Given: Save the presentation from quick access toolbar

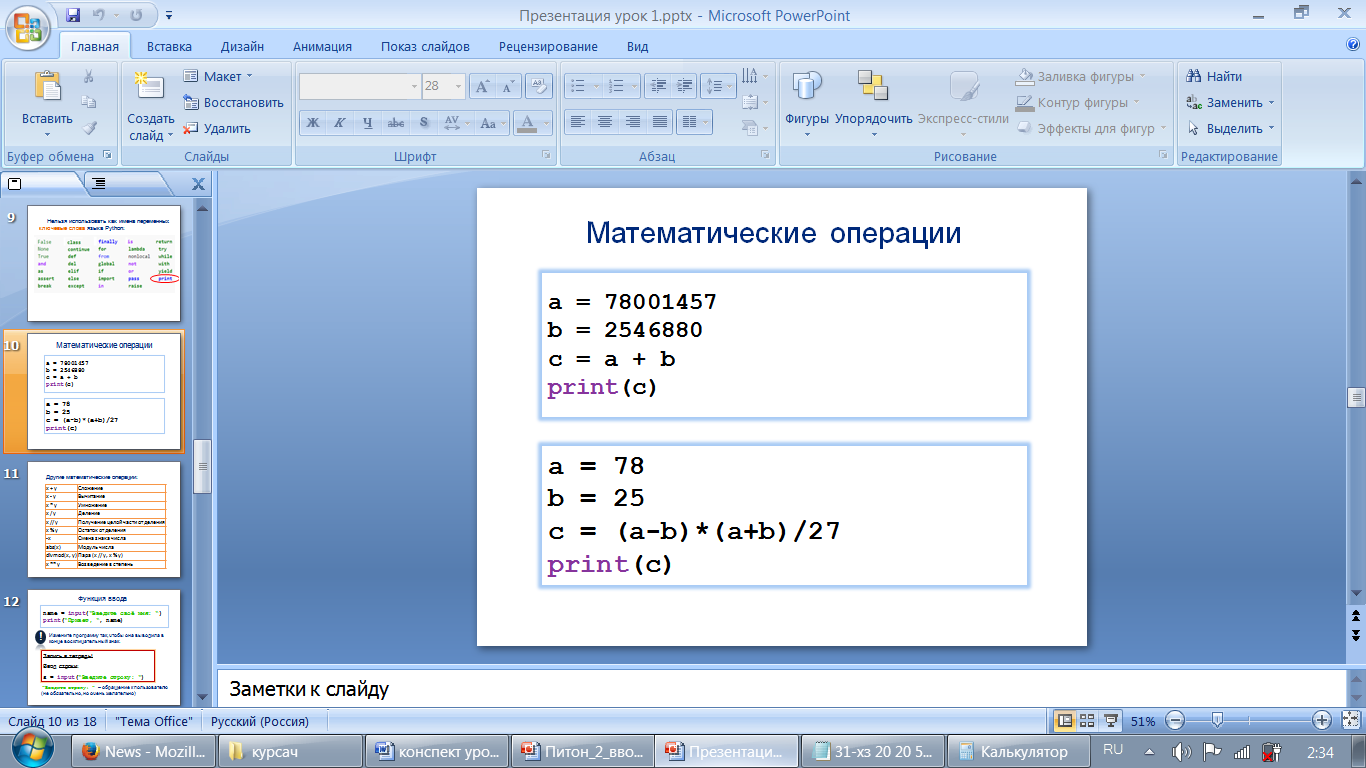Looking at the screenshot, I should point(72,15).
